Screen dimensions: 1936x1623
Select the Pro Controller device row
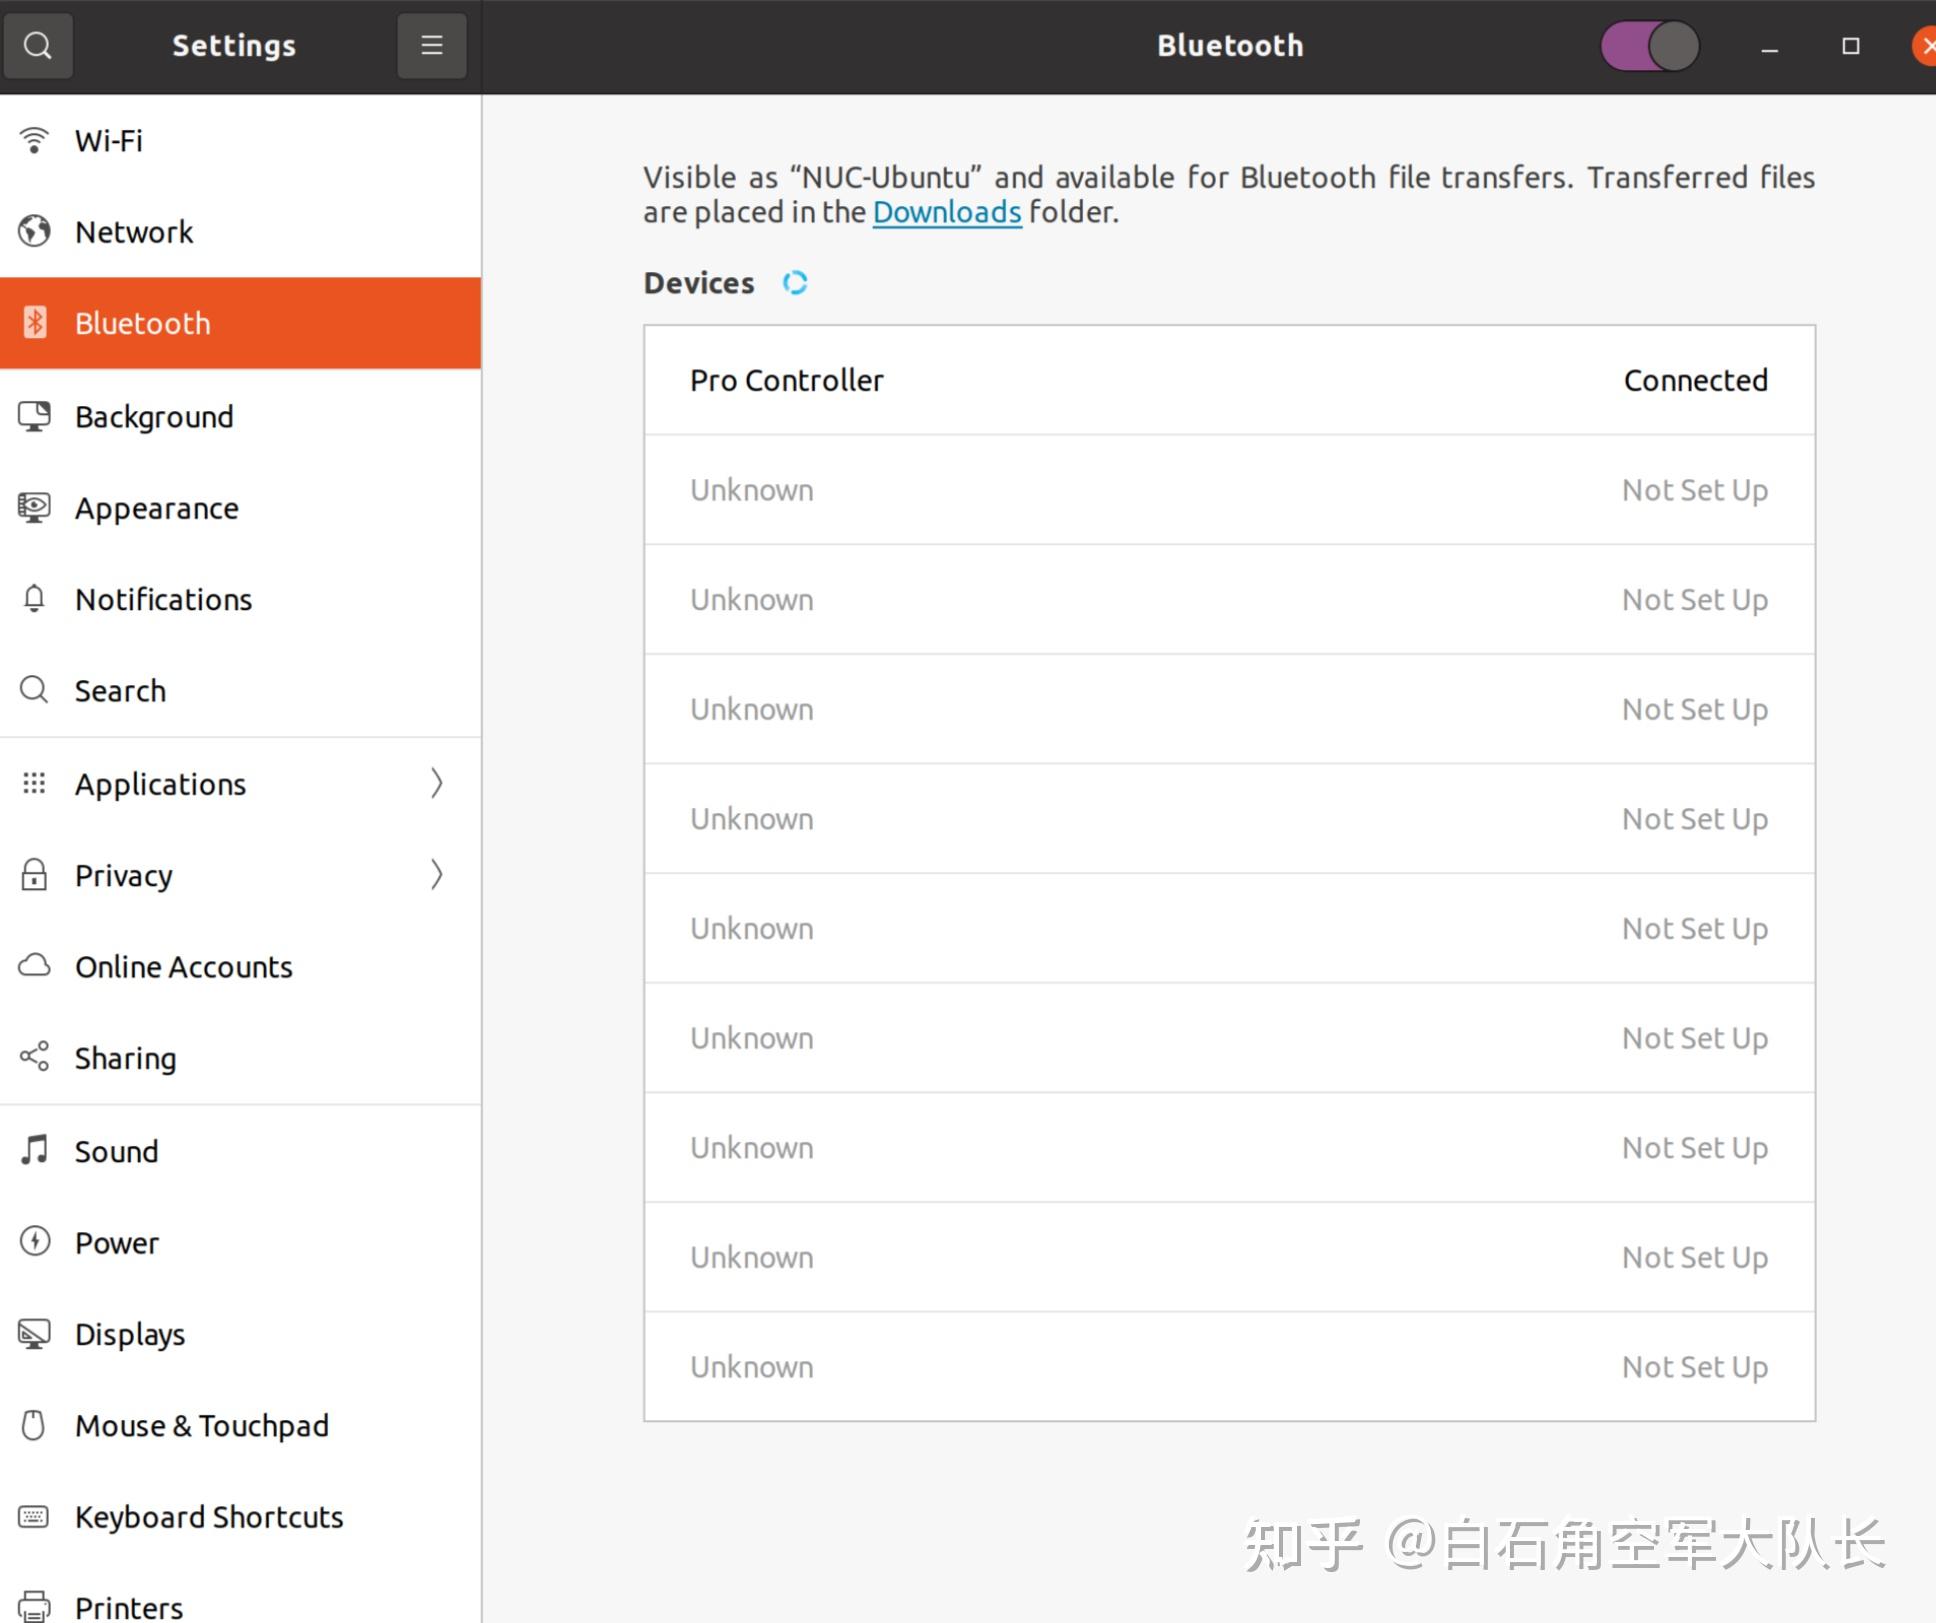[x=1228, y=380]
